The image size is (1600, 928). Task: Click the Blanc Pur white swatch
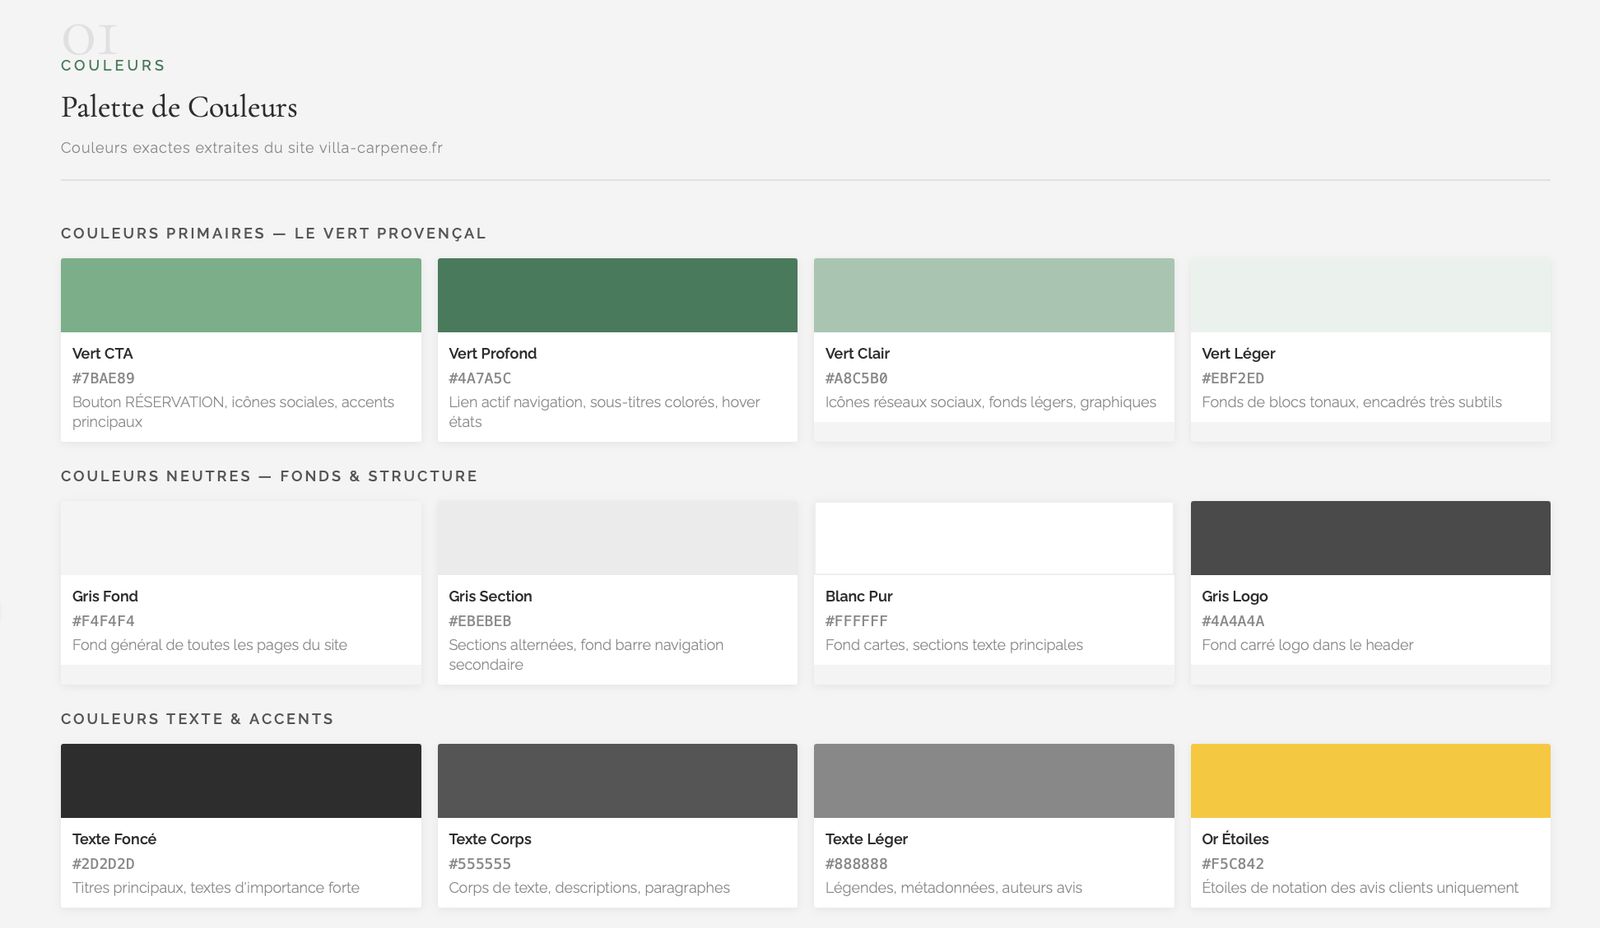[994, 538]
